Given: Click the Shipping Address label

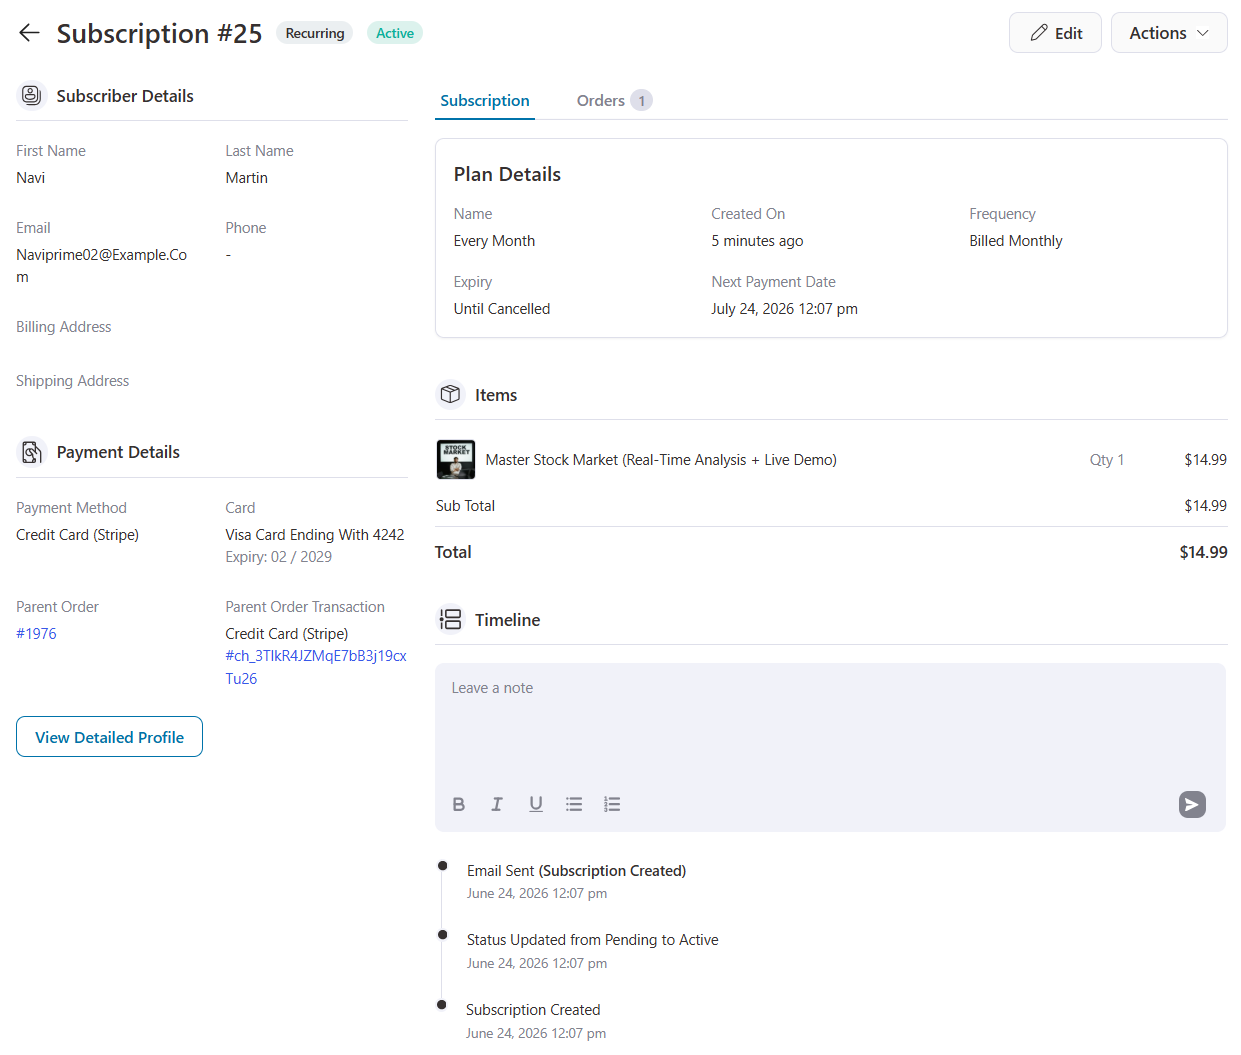Looking at the screenshot, I should 73,381.
